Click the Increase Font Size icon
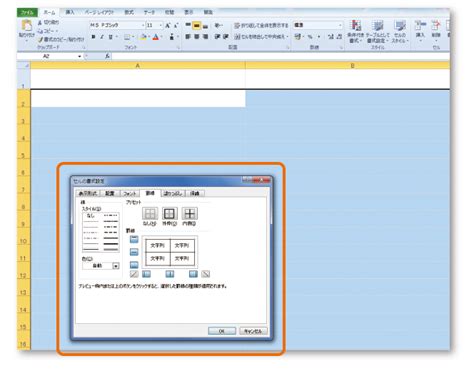This screenshot has height=371, width=474. click(x=168, y=25)
